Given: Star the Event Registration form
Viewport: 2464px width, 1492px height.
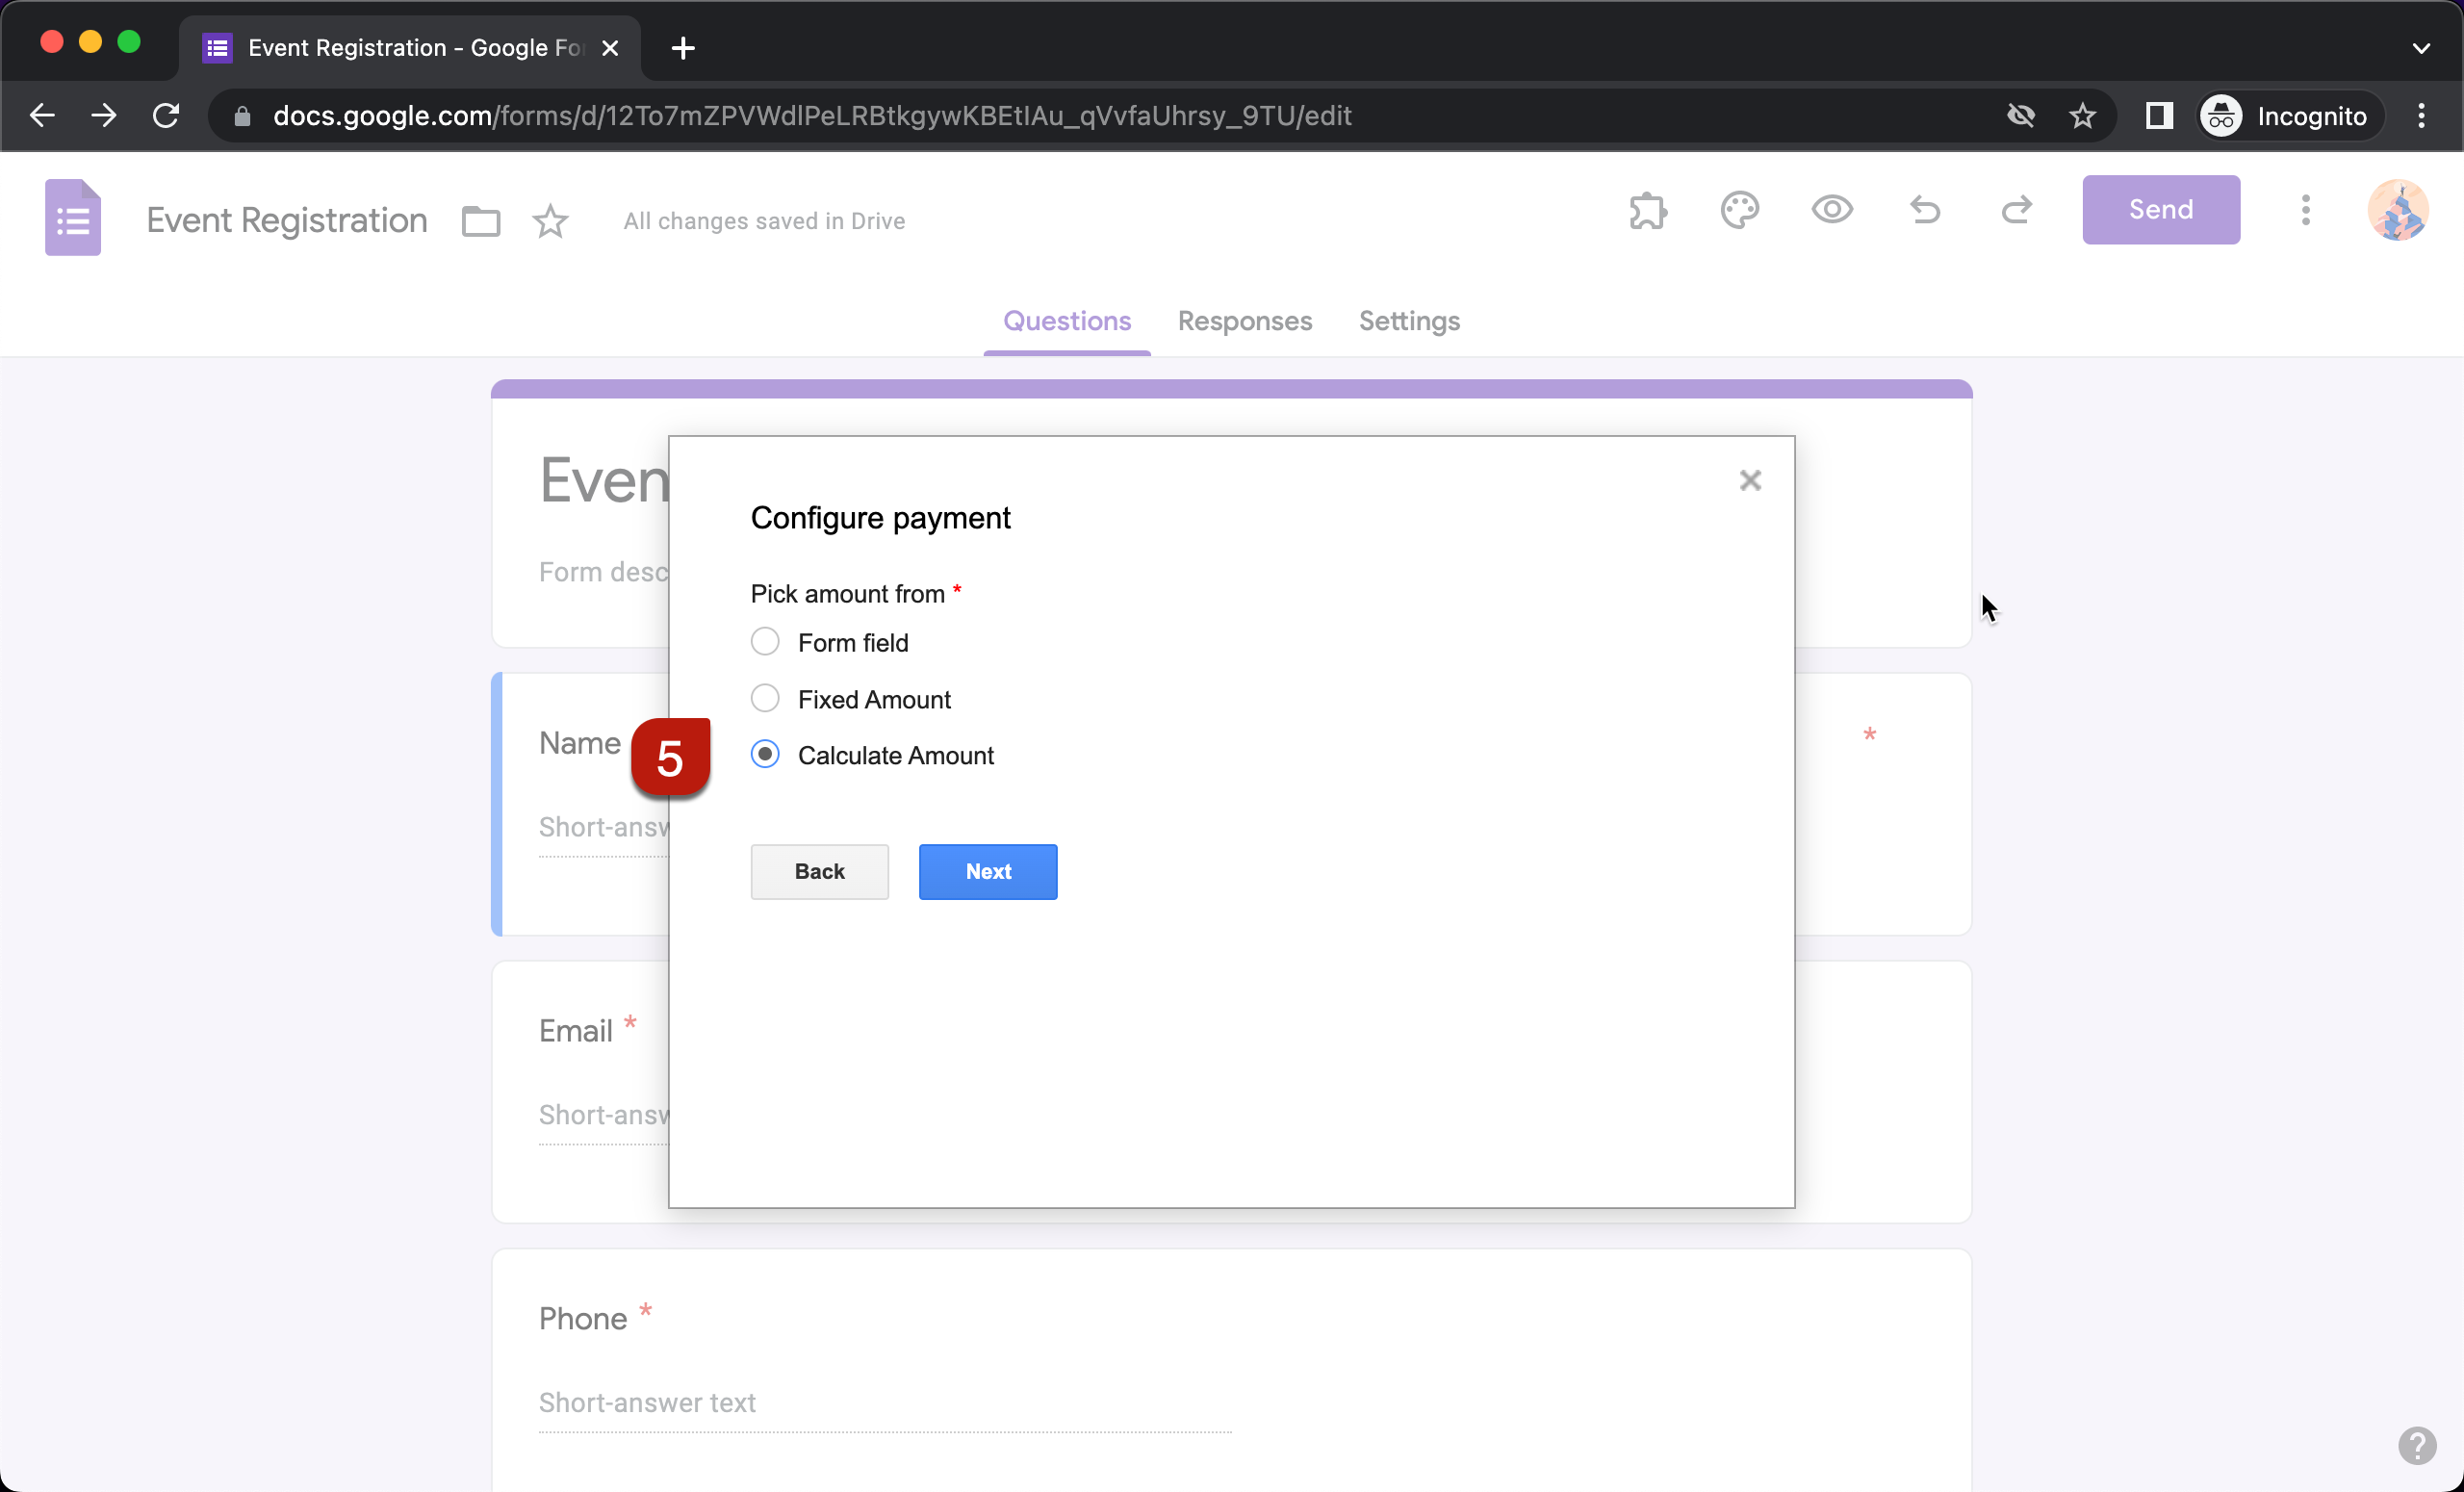Looking at the screenshot, I should tap(551, 221).
